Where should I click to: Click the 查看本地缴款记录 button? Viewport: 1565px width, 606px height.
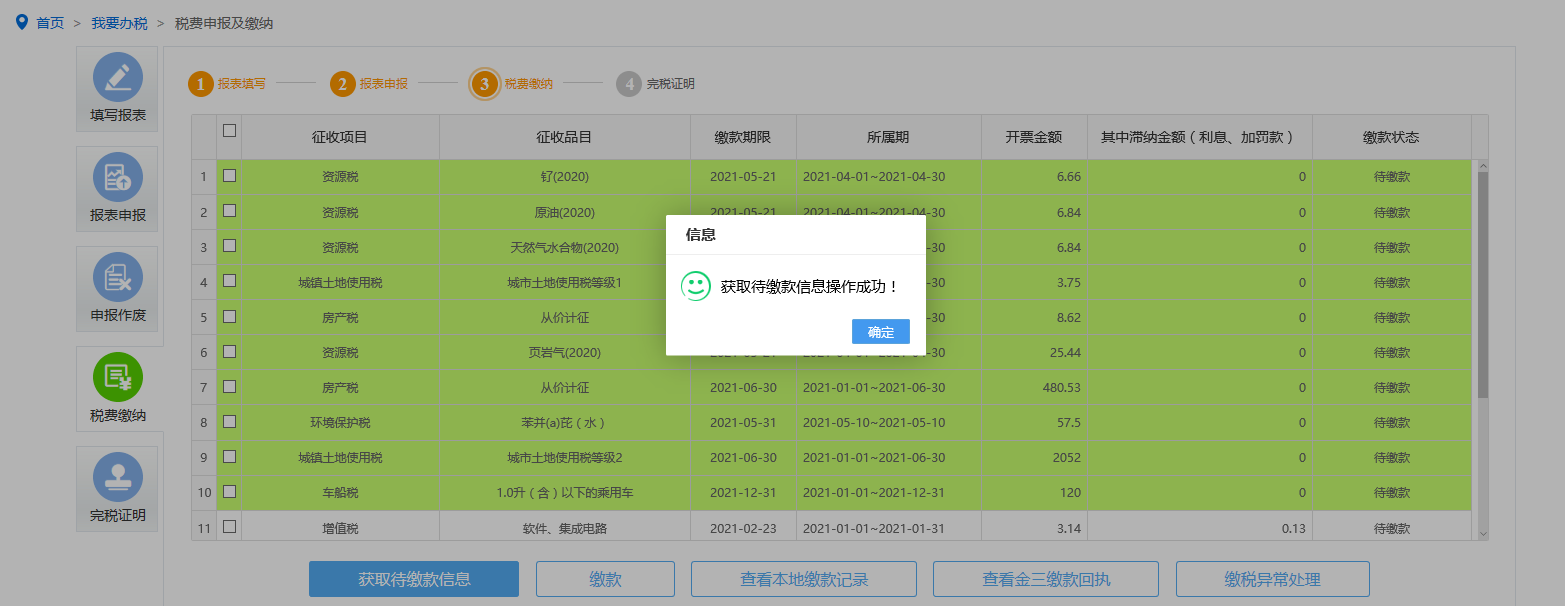coord(804,579)
